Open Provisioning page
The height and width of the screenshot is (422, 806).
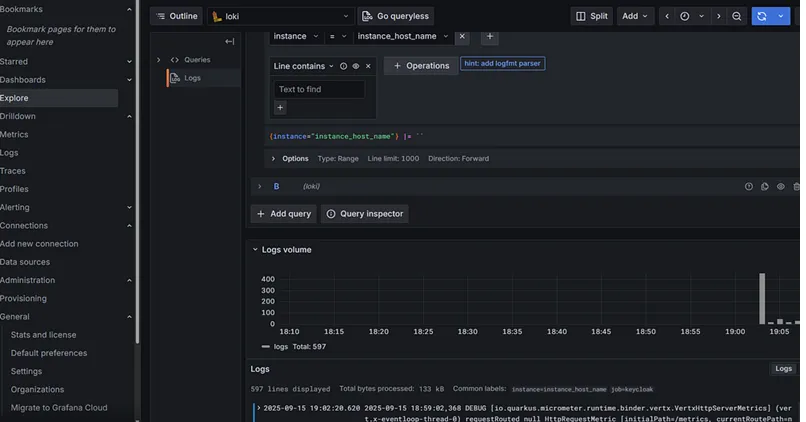(23, 299)
